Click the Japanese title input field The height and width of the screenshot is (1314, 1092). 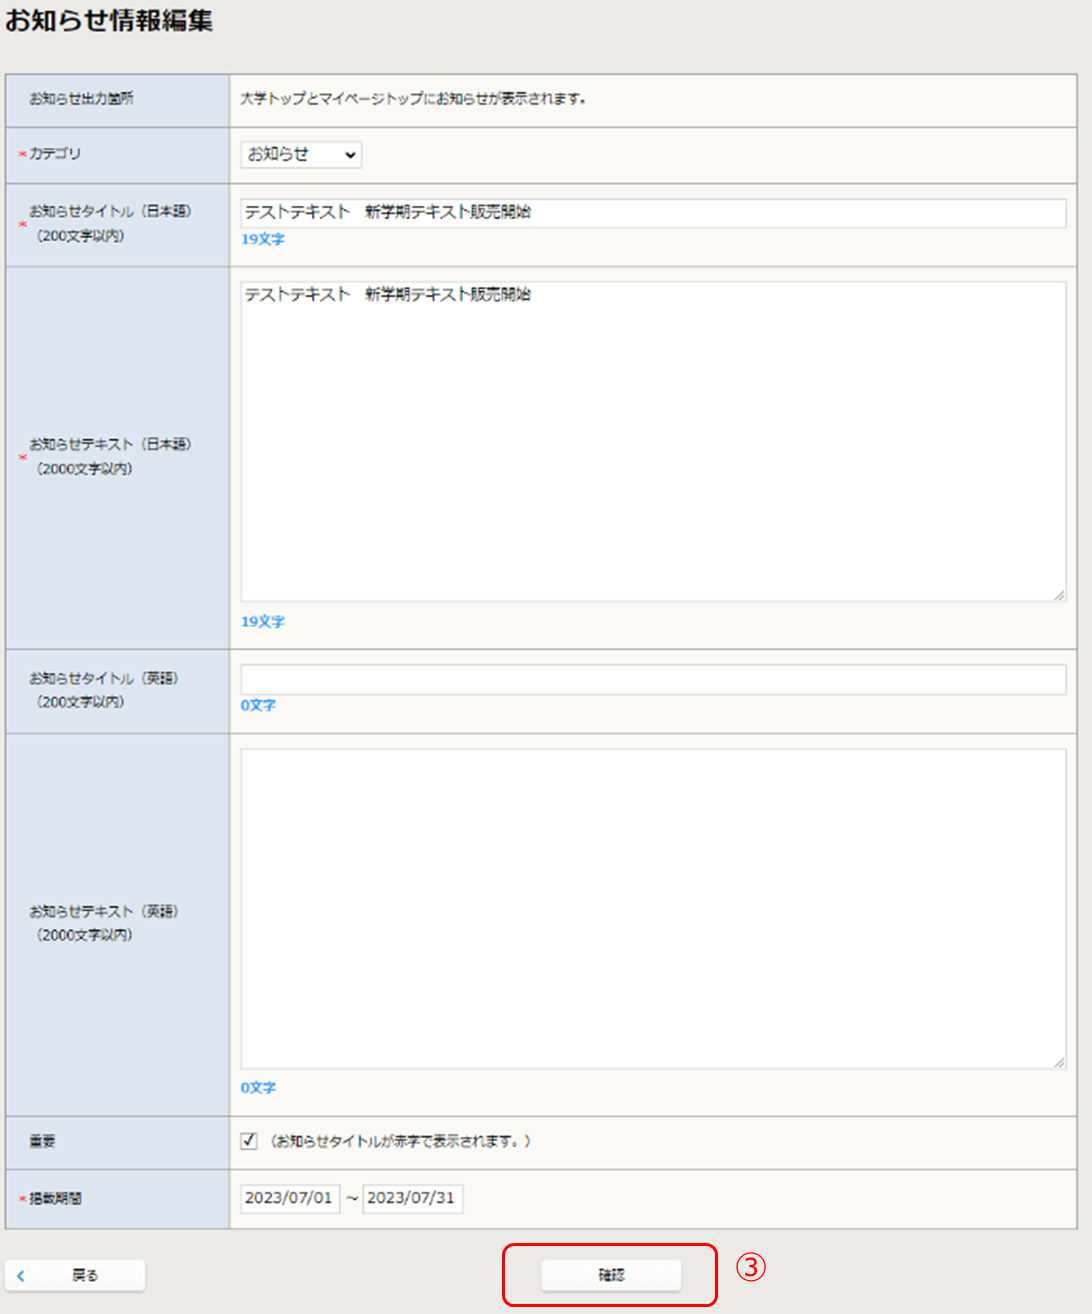click(652, 212)
